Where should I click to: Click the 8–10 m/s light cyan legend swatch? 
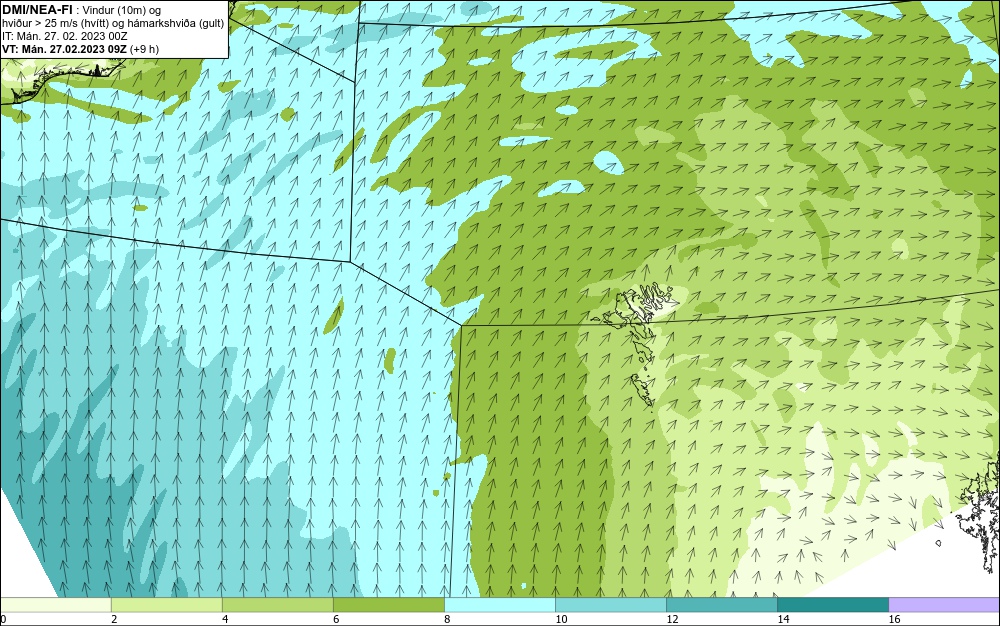(x=499, y=604)
